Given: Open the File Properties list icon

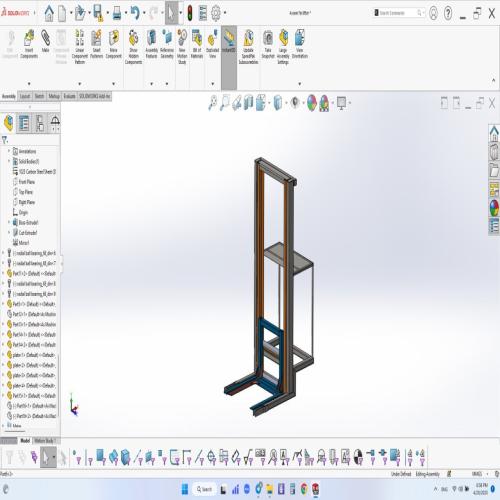Looking at the screenshot, I should pyautogui.click(x=203, y=13).
